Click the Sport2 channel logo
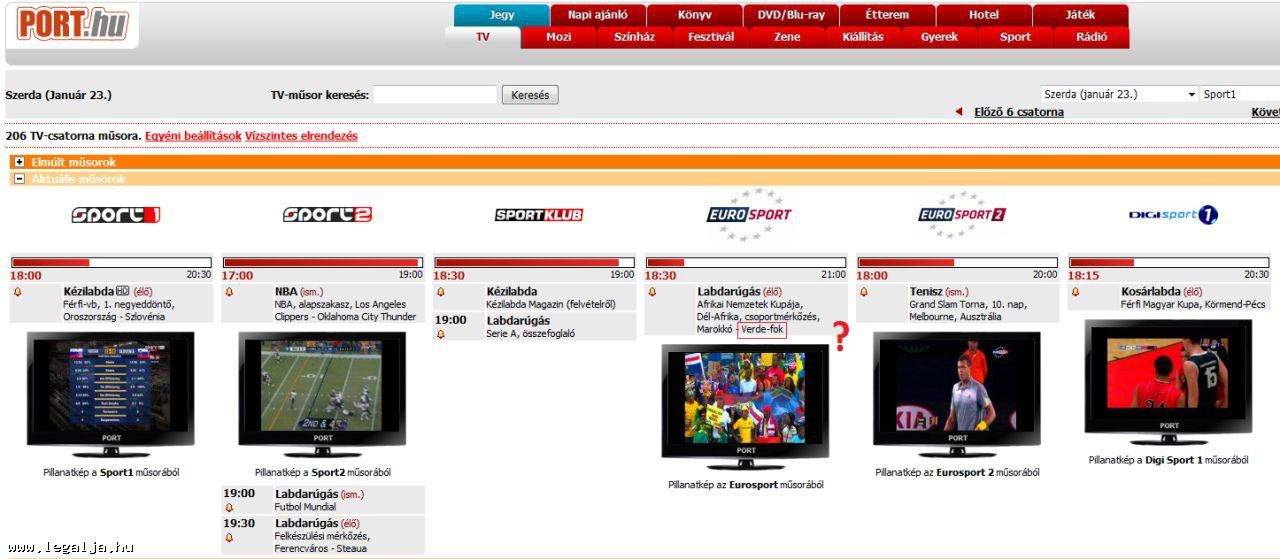Viewport: 1280px width, 559px height. pos(327,215)
